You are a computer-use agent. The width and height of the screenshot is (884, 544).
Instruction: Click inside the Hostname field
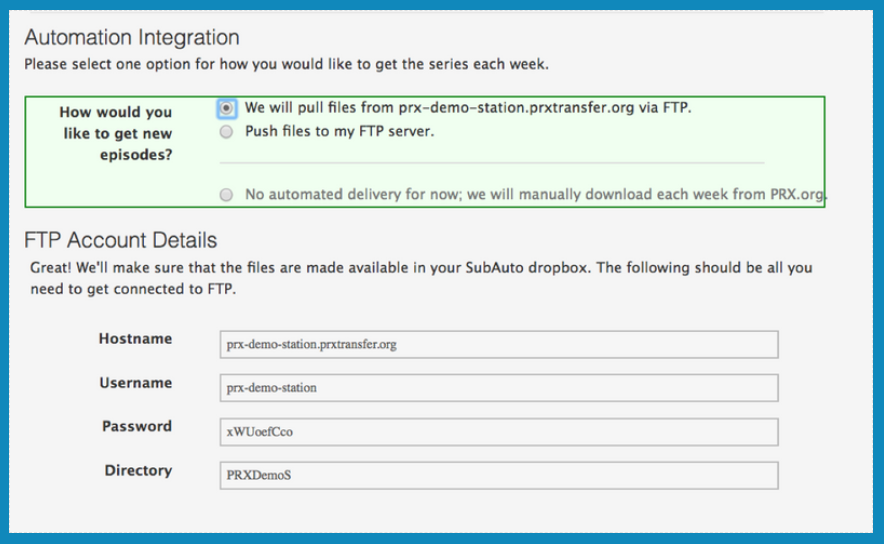click(x=499, y=344)
